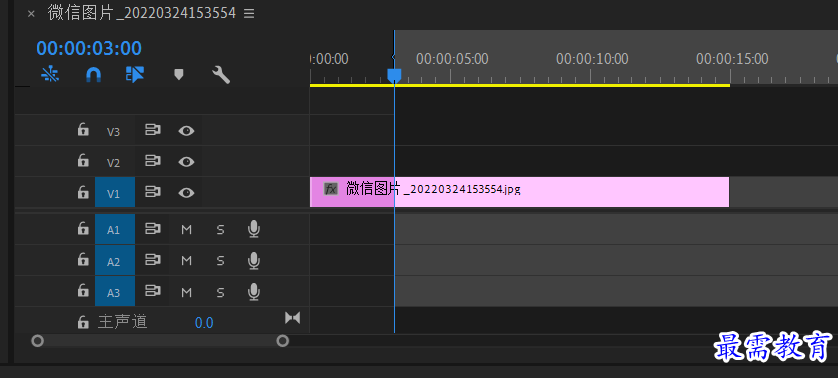Click right handle of zoom scrollbar

[x=283, y=341]
